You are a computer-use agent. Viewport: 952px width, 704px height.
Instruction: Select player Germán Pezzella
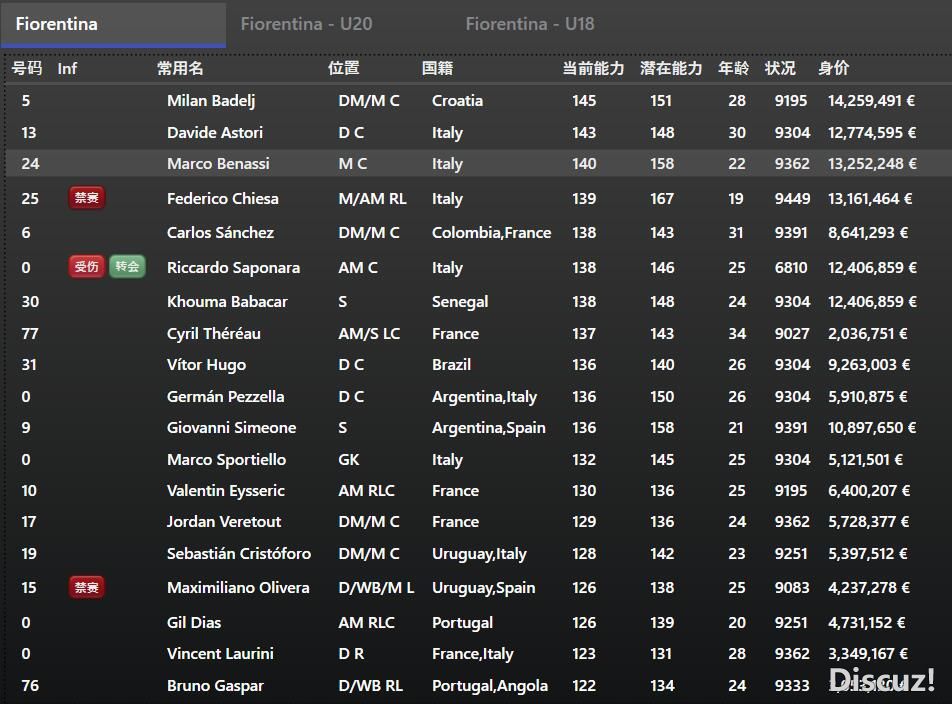click(x=225, y=397)
